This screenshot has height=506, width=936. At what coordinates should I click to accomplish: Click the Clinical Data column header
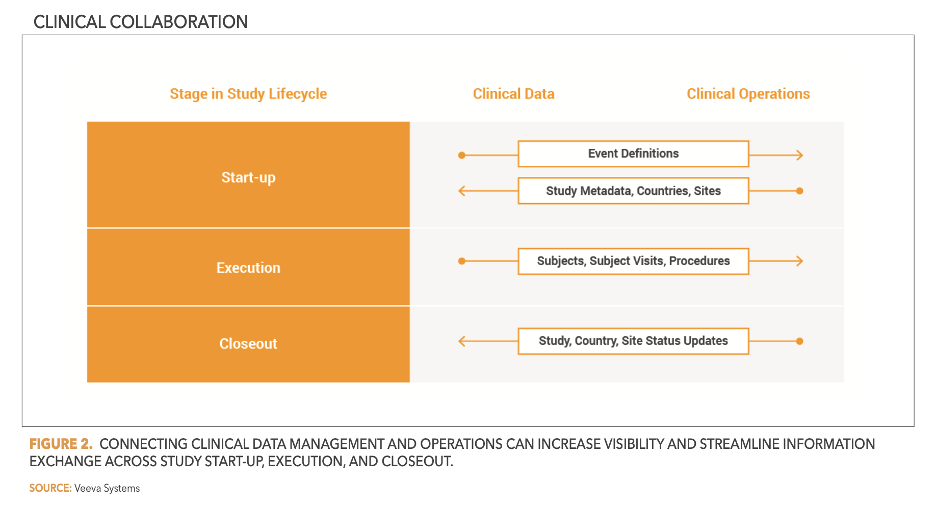[513, 94]
